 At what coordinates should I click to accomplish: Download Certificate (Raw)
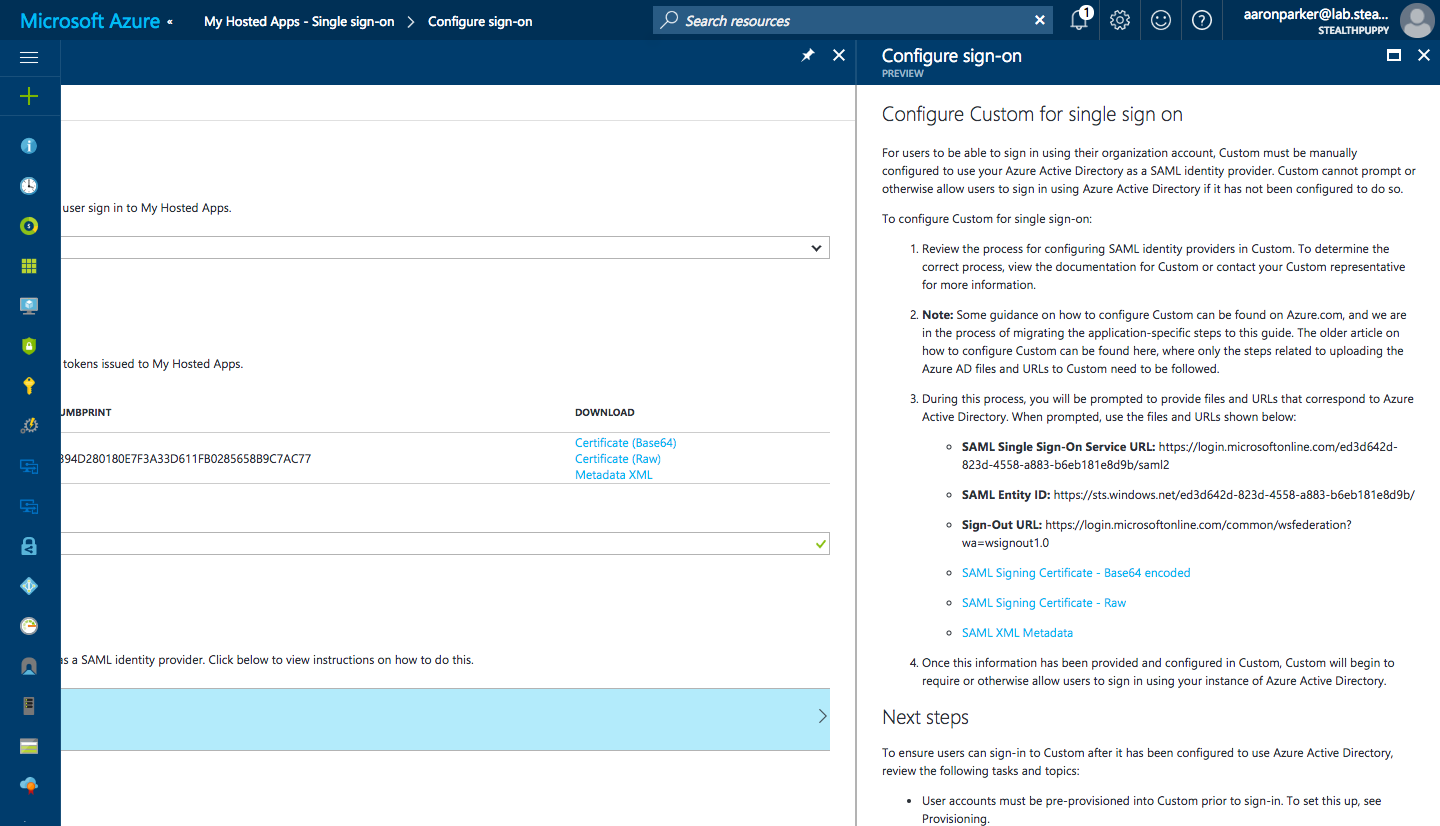point(618,459)
